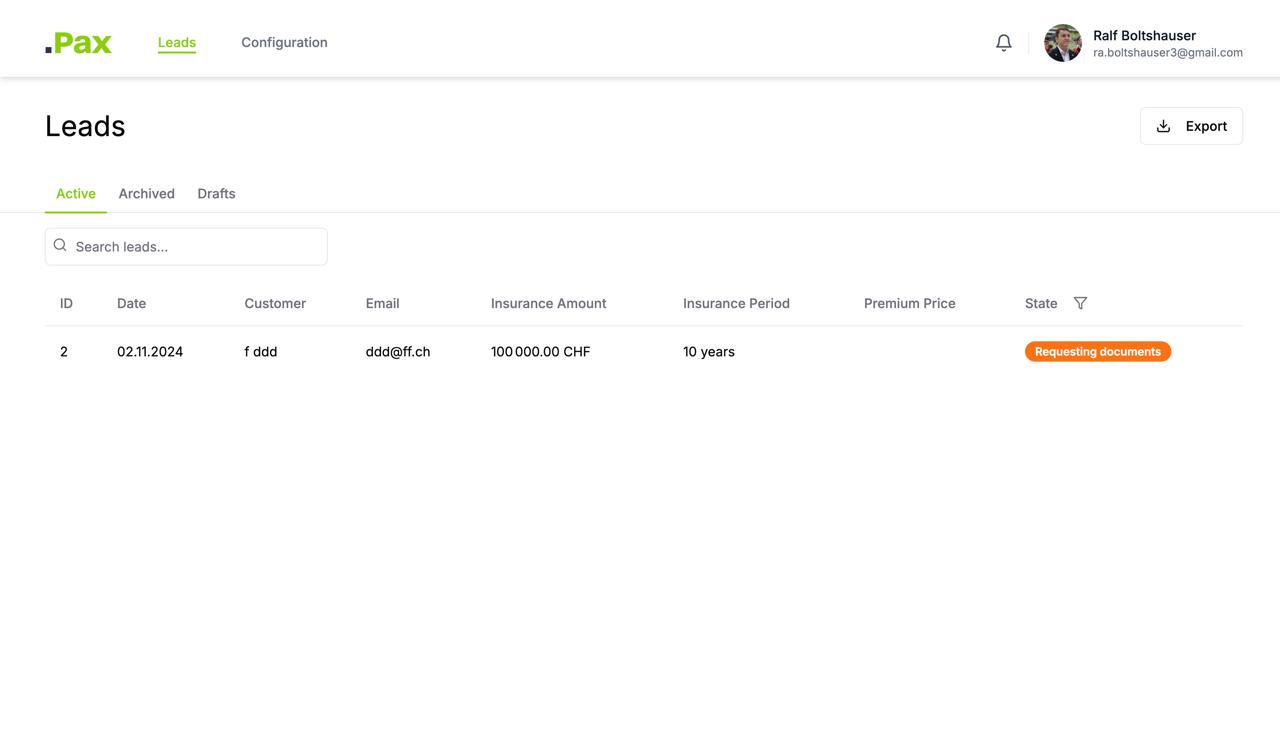Focus the Search leads text field
The width and height of the screenshot is (1280, 749).
[195, 247]
